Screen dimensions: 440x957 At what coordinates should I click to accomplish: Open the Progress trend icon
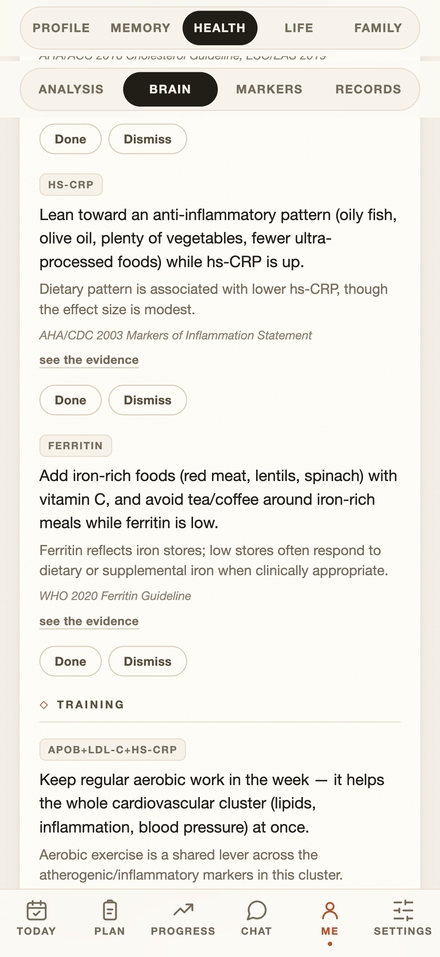[x=183, y=910]
